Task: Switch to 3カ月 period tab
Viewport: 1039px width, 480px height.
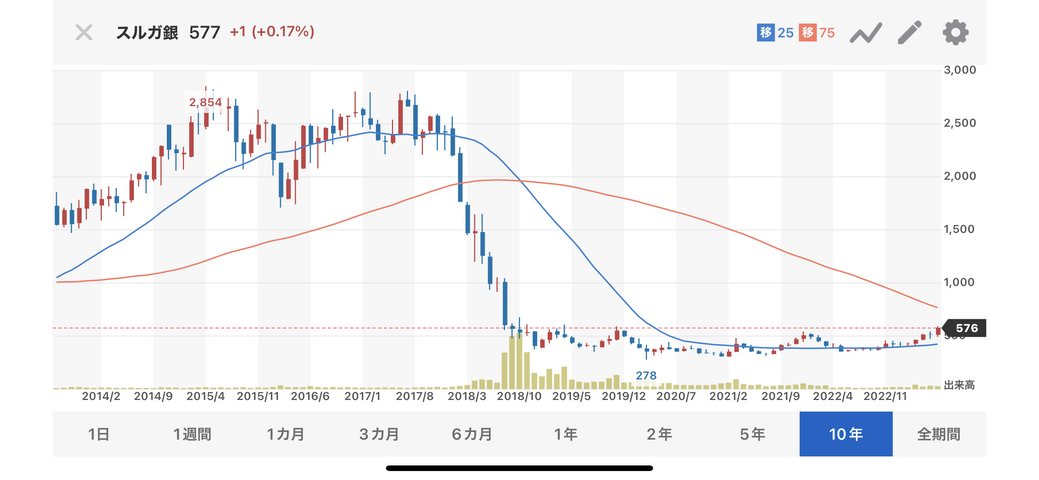Action: (379, 434)
